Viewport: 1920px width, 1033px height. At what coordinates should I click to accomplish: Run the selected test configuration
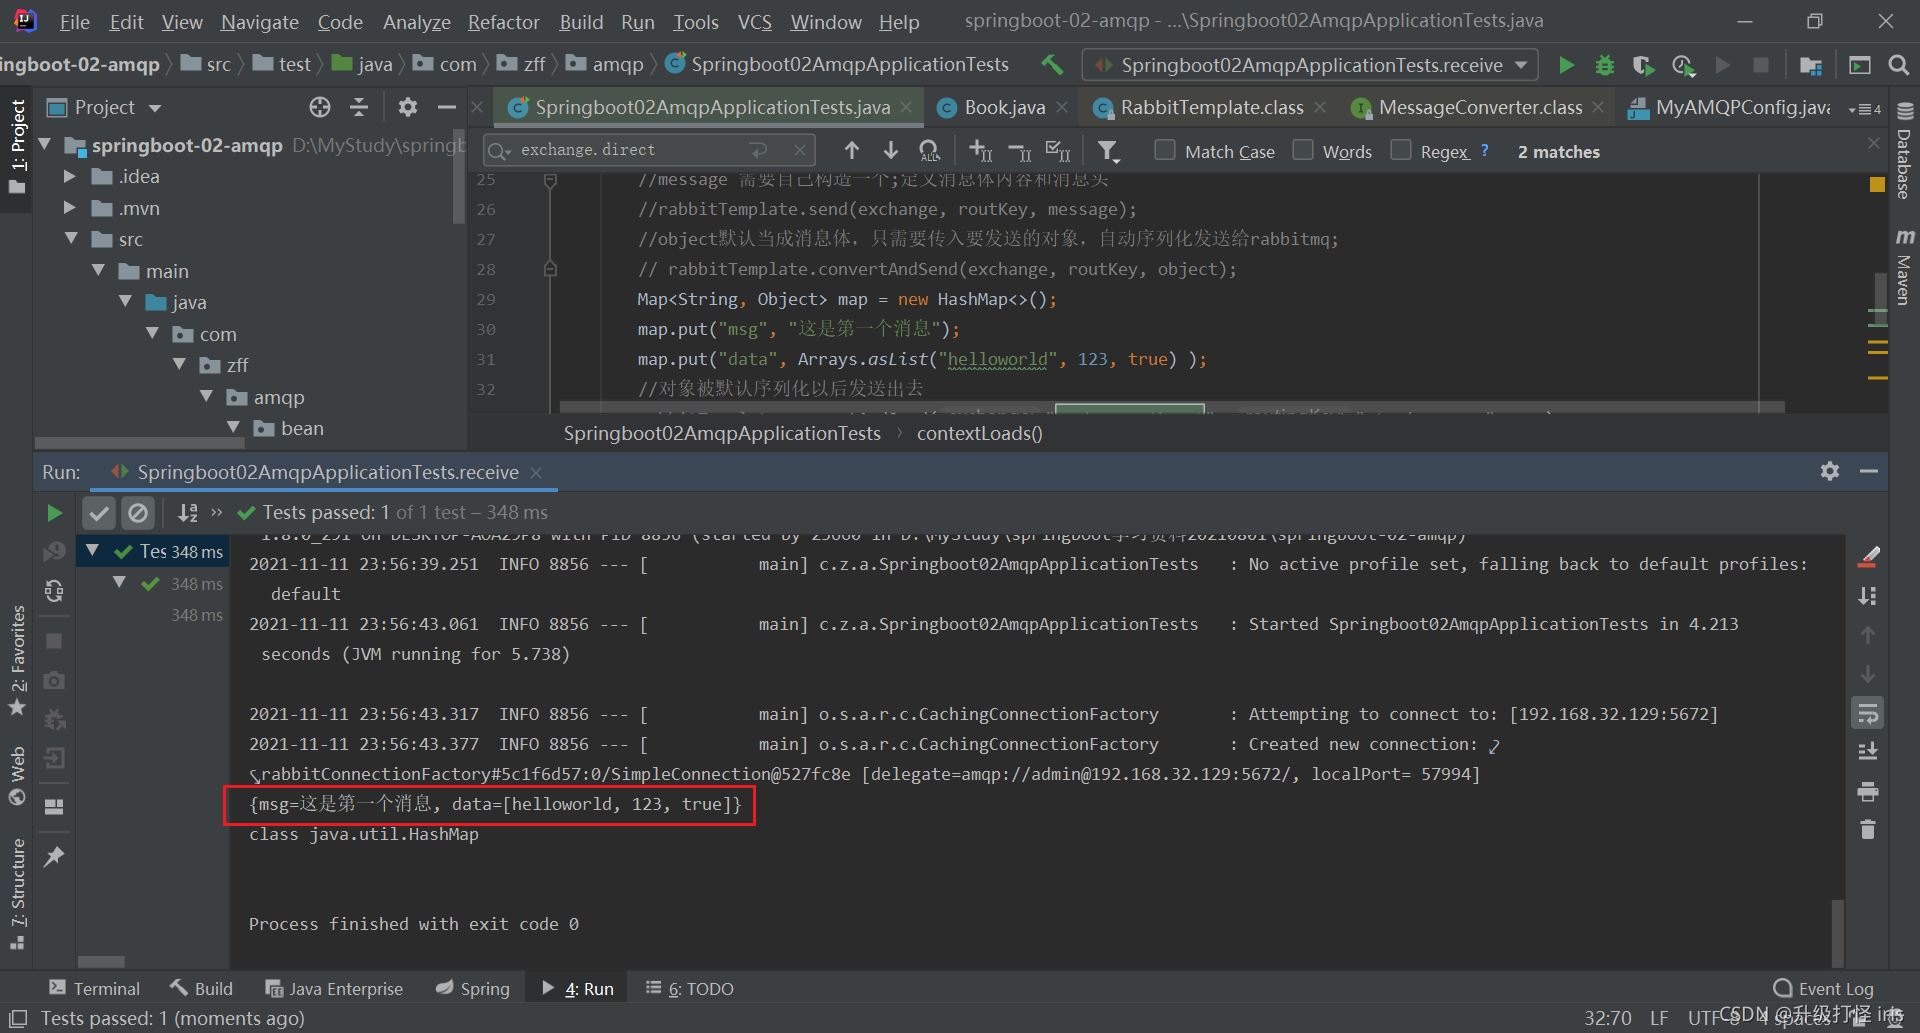click(x=1566, y=65)
